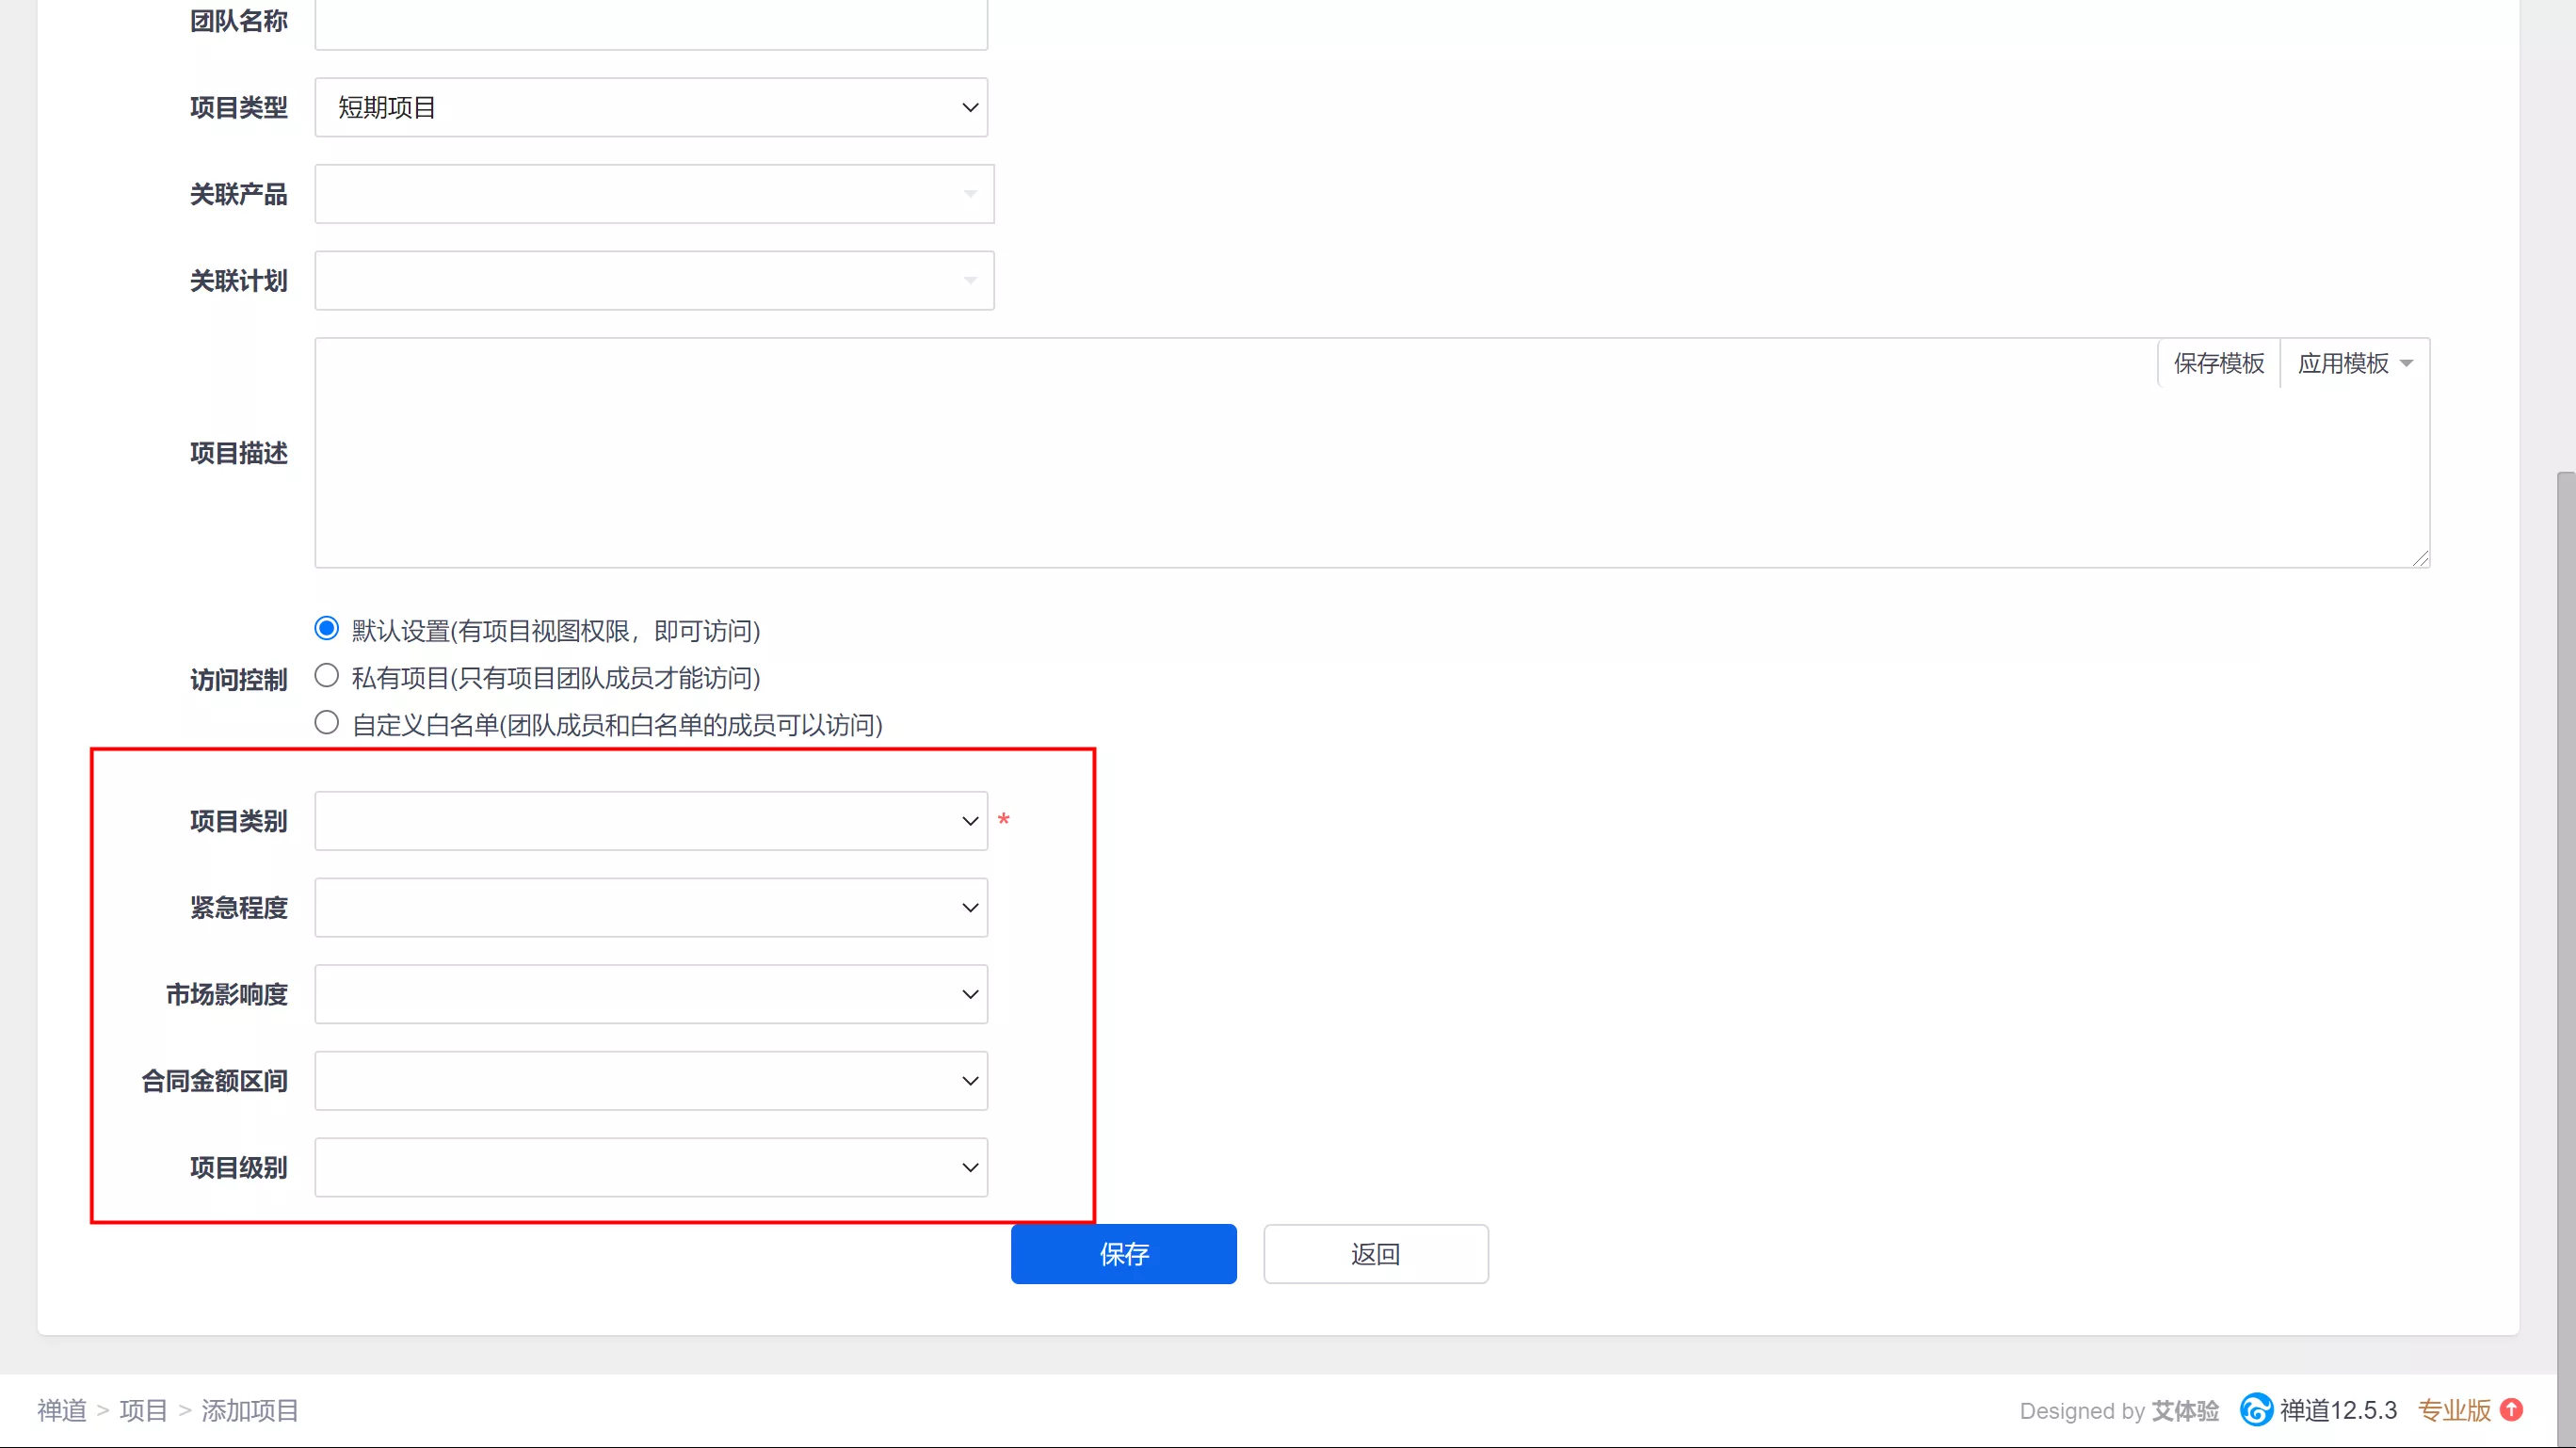Click inside the 项目描述 text area
This screenshot has width=2576, height=1448.
pyautogui.click(x=1372, y=453)
